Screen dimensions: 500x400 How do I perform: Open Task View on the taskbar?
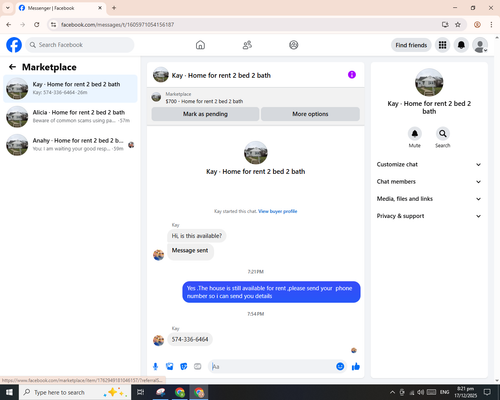[141, 392]
